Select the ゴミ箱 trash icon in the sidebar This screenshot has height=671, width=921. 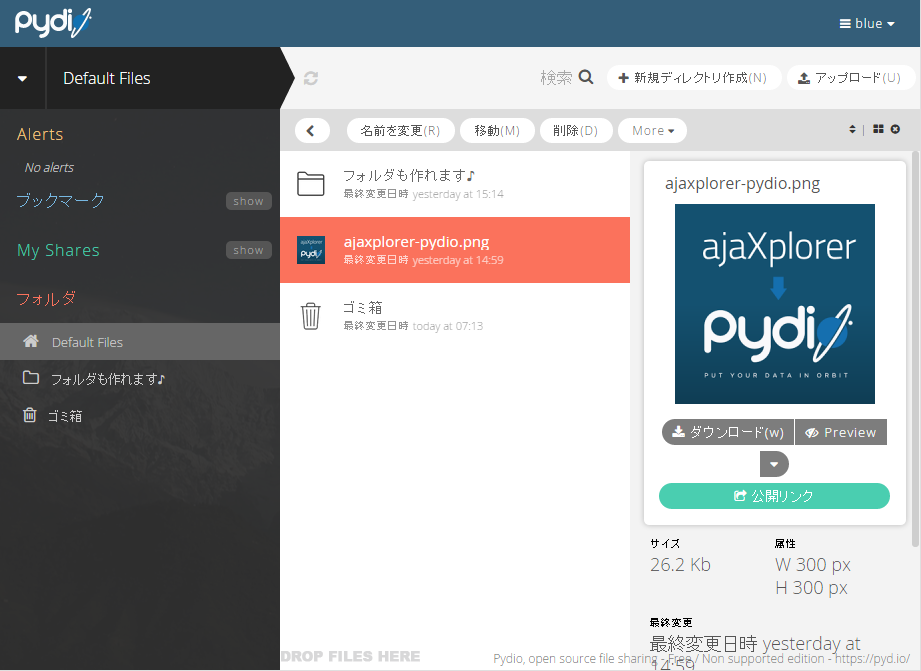tap(29, 415)
